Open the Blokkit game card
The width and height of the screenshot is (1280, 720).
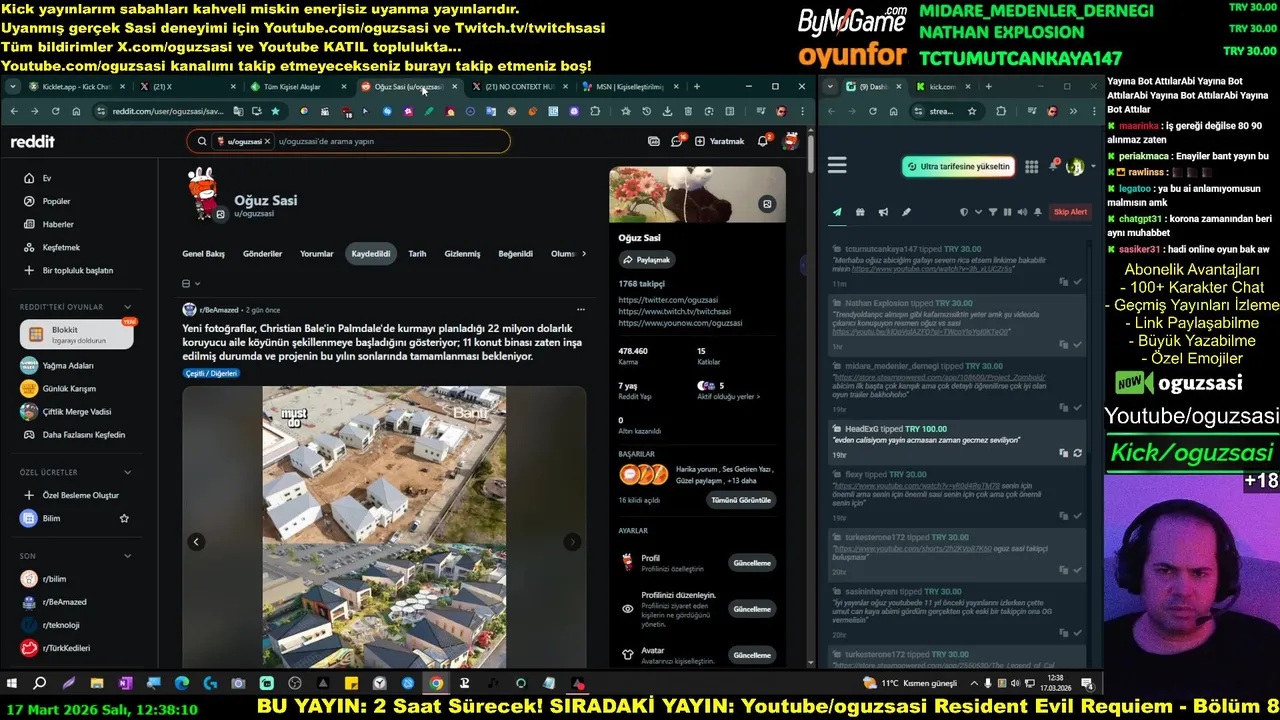(x=76, y=335)
